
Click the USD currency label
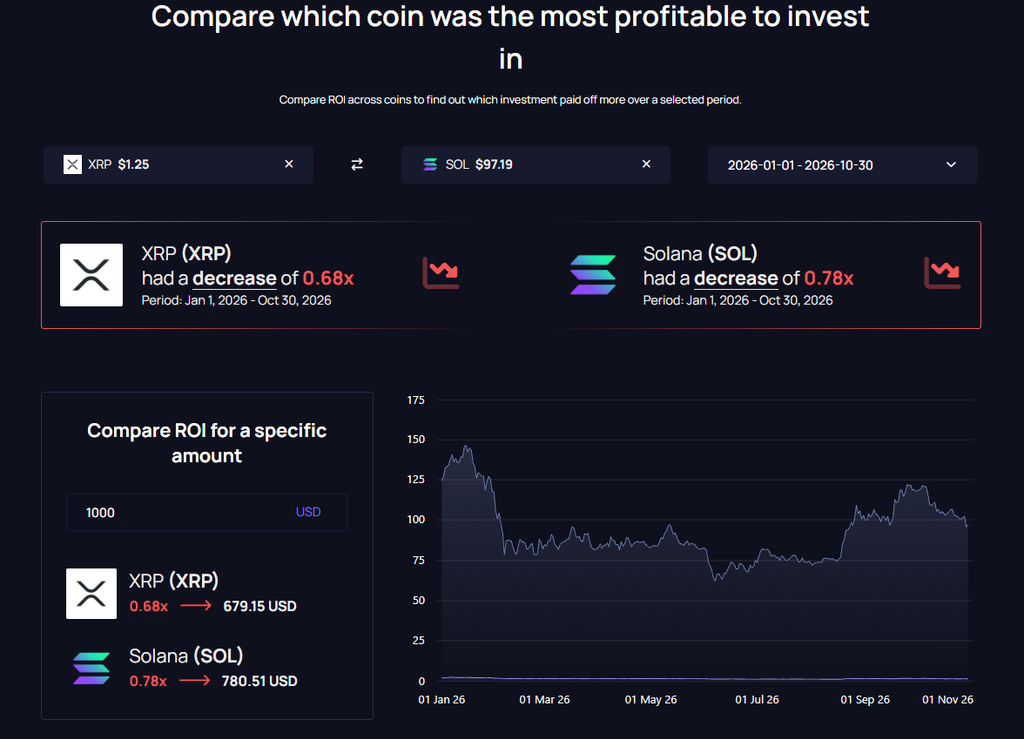pyautogui.click(x=308, y=512)
